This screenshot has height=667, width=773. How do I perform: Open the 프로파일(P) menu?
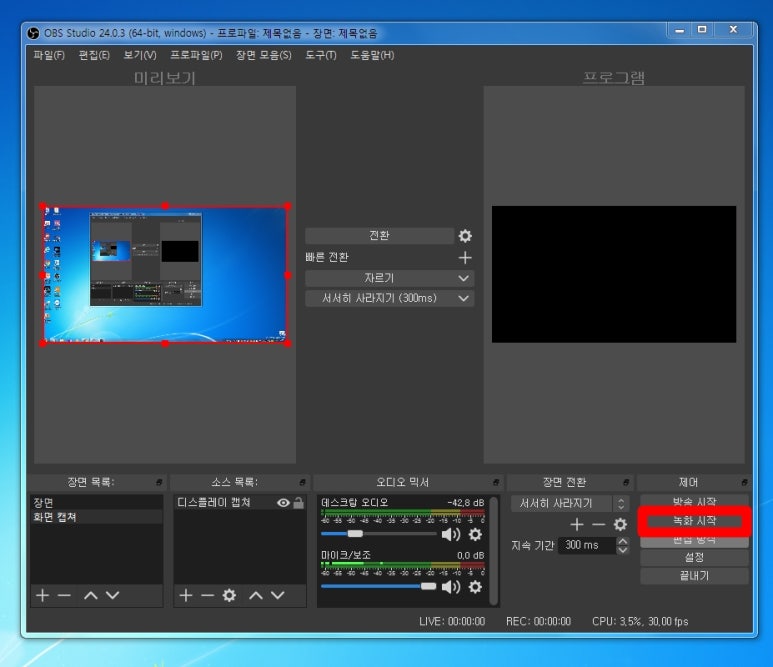(196, 55)
